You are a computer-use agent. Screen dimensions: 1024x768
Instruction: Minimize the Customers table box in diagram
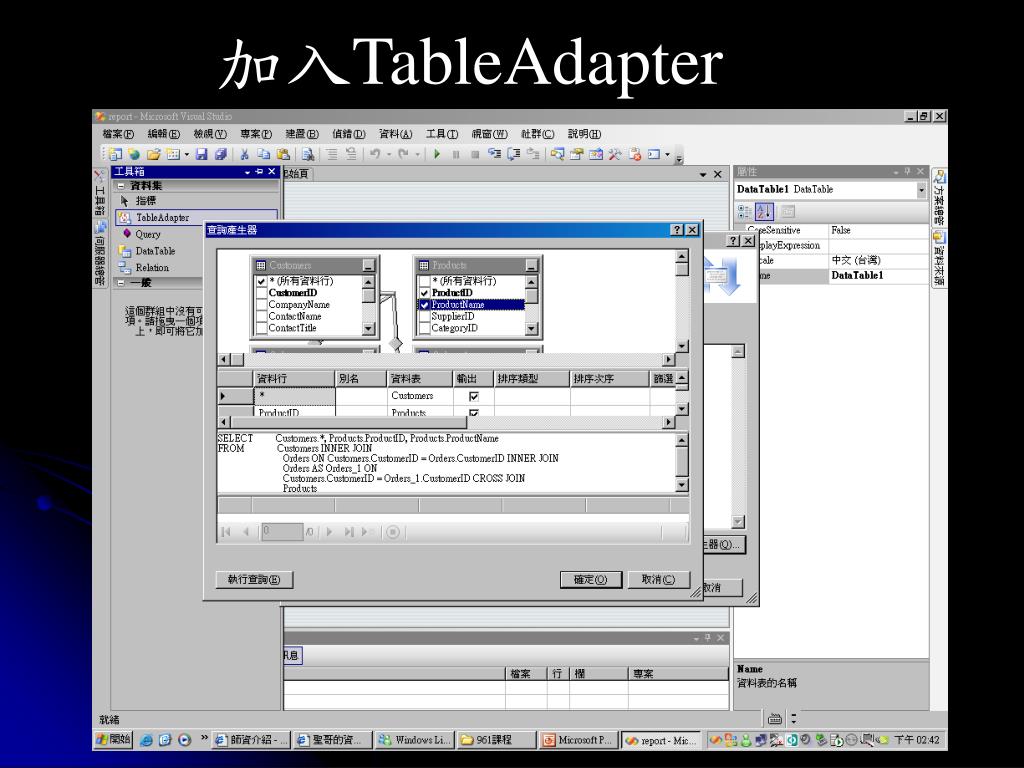point(368,265)
